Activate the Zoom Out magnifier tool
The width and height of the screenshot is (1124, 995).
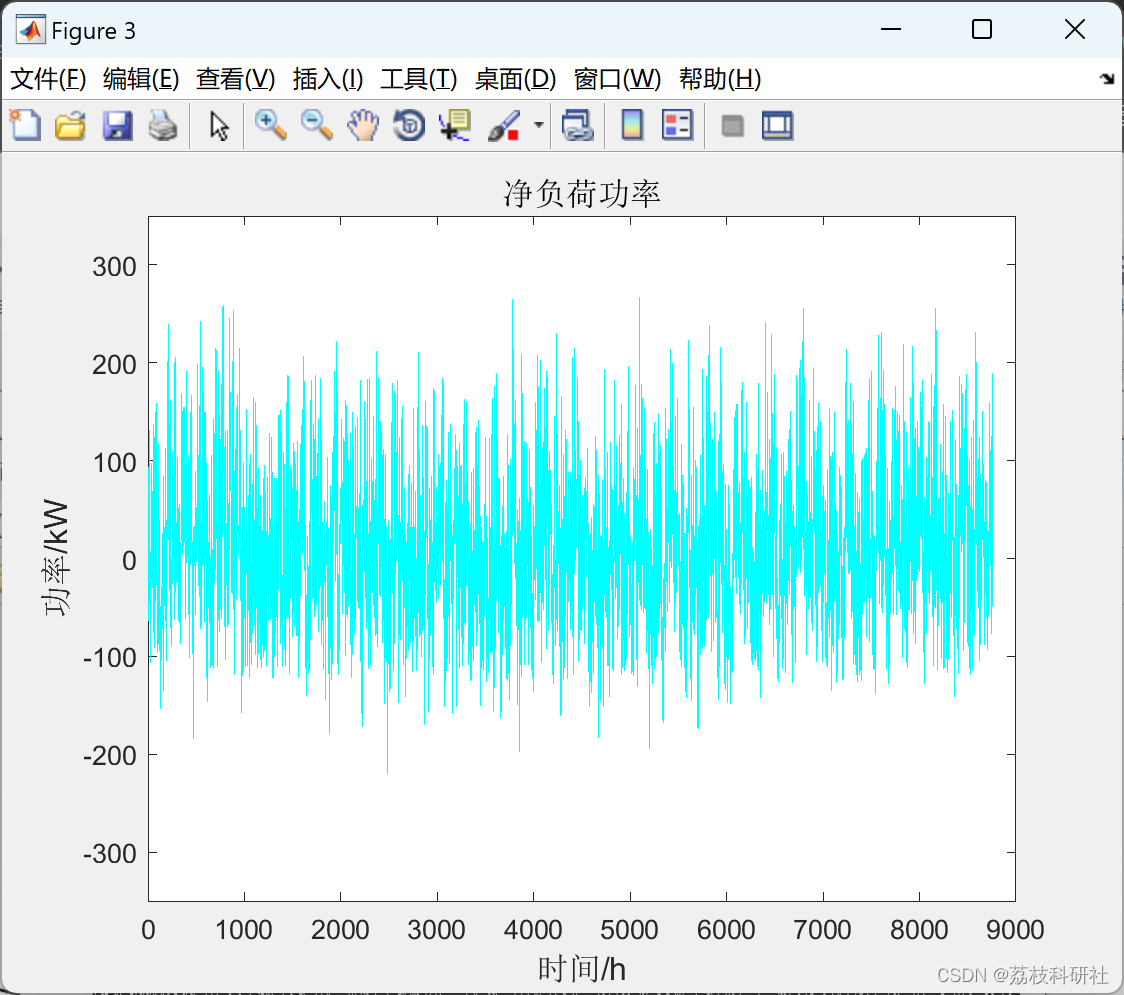click(316, 125)
